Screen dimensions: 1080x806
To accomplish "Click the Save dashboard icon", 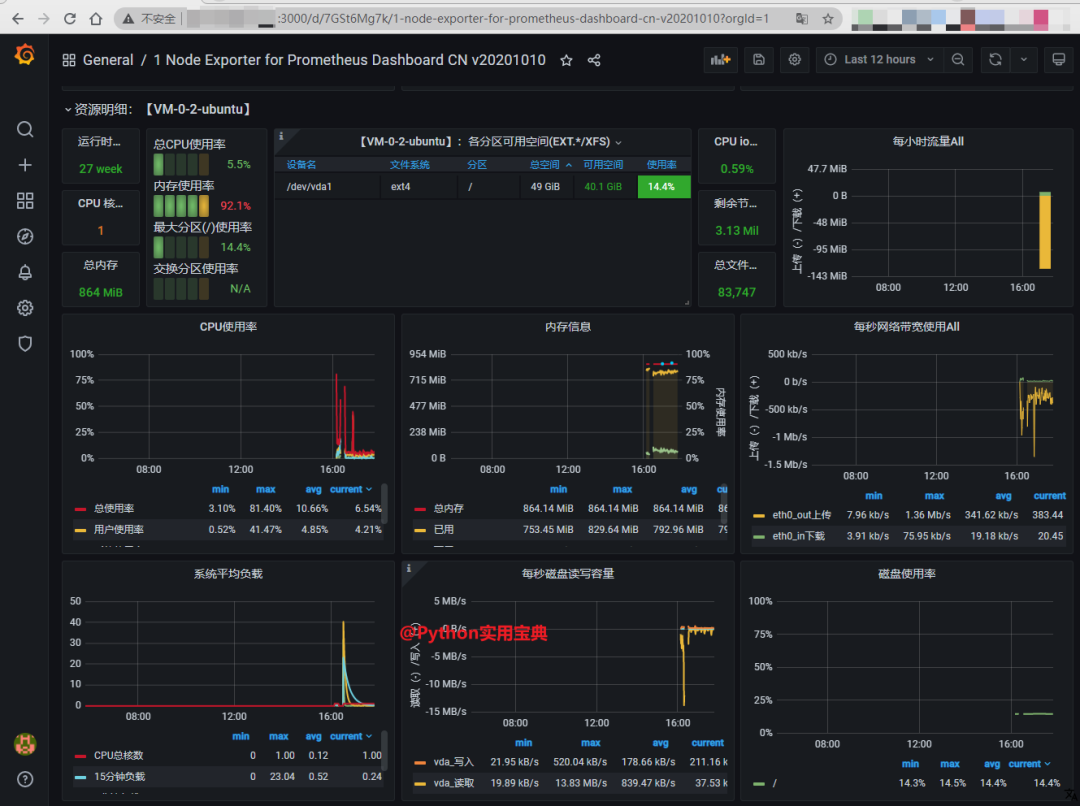I will (758, 60).
